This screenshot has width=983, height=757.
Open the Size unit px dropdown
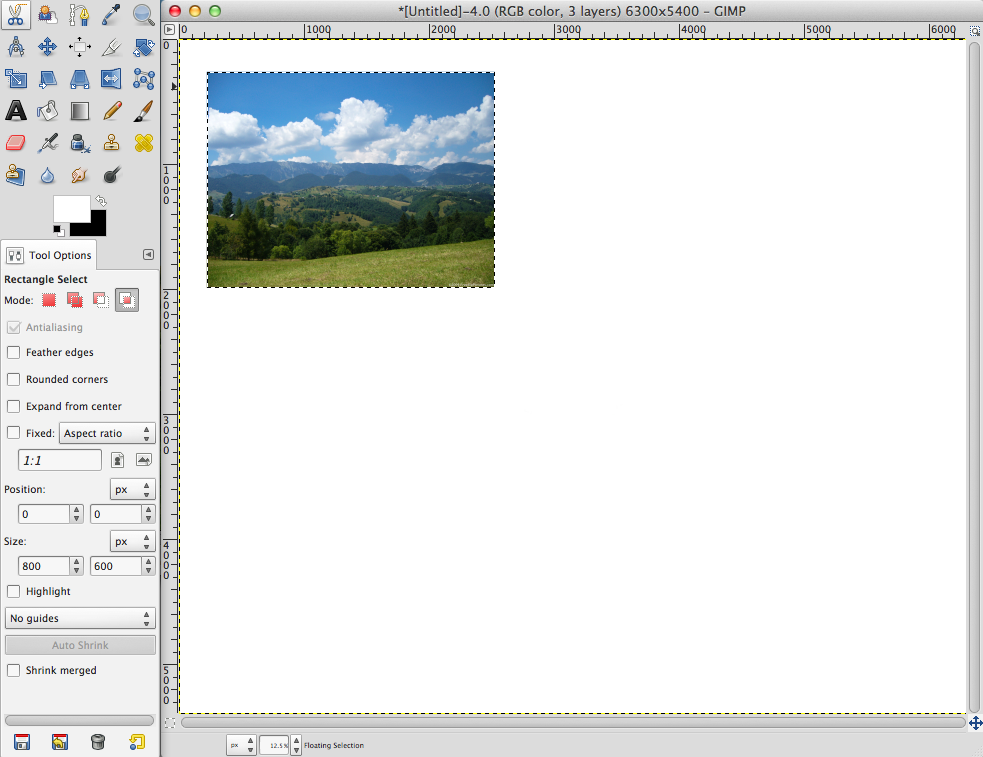133,541
